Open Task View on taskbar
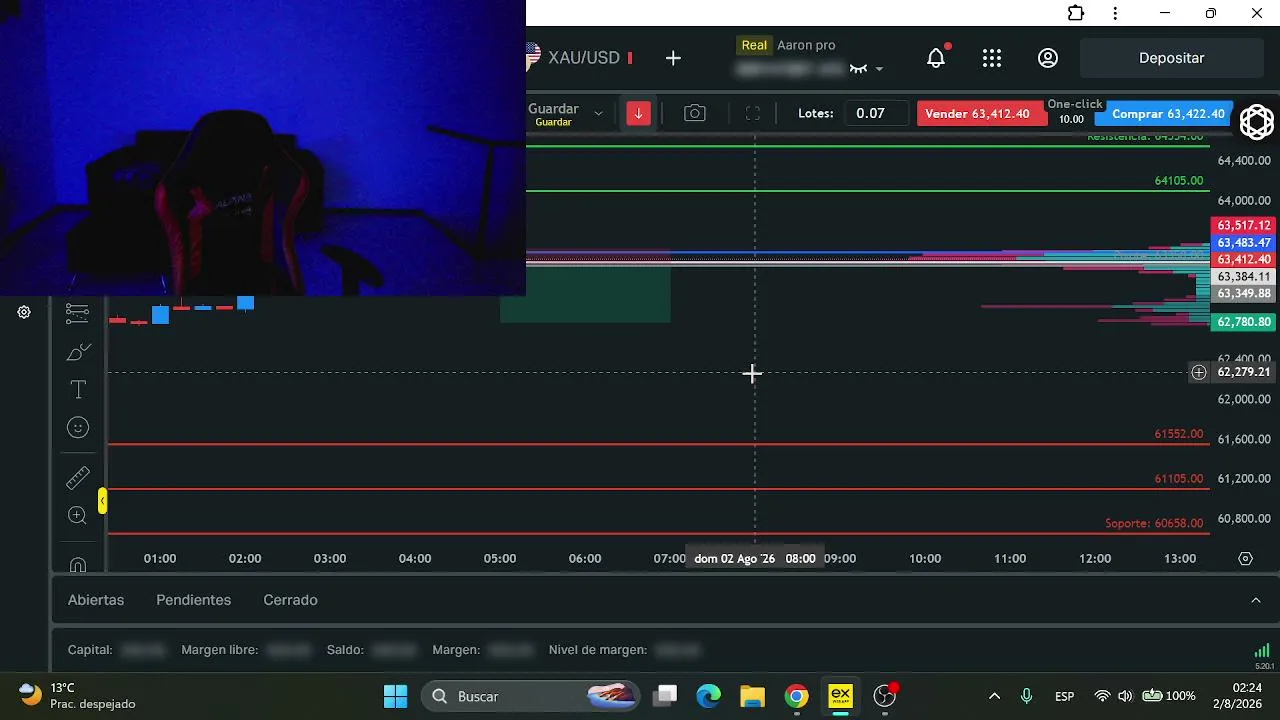 click(x=666, y=696)
